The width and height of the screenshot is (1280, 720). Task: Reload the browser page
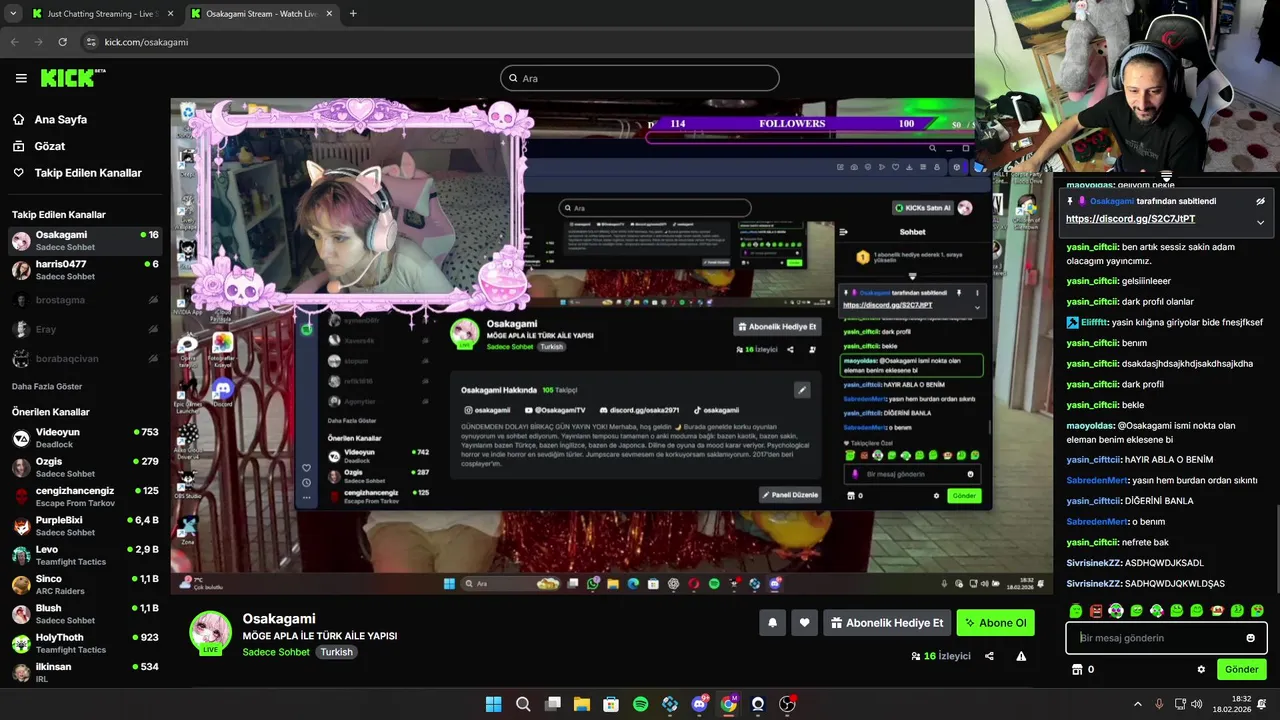[x=62, y=42]
